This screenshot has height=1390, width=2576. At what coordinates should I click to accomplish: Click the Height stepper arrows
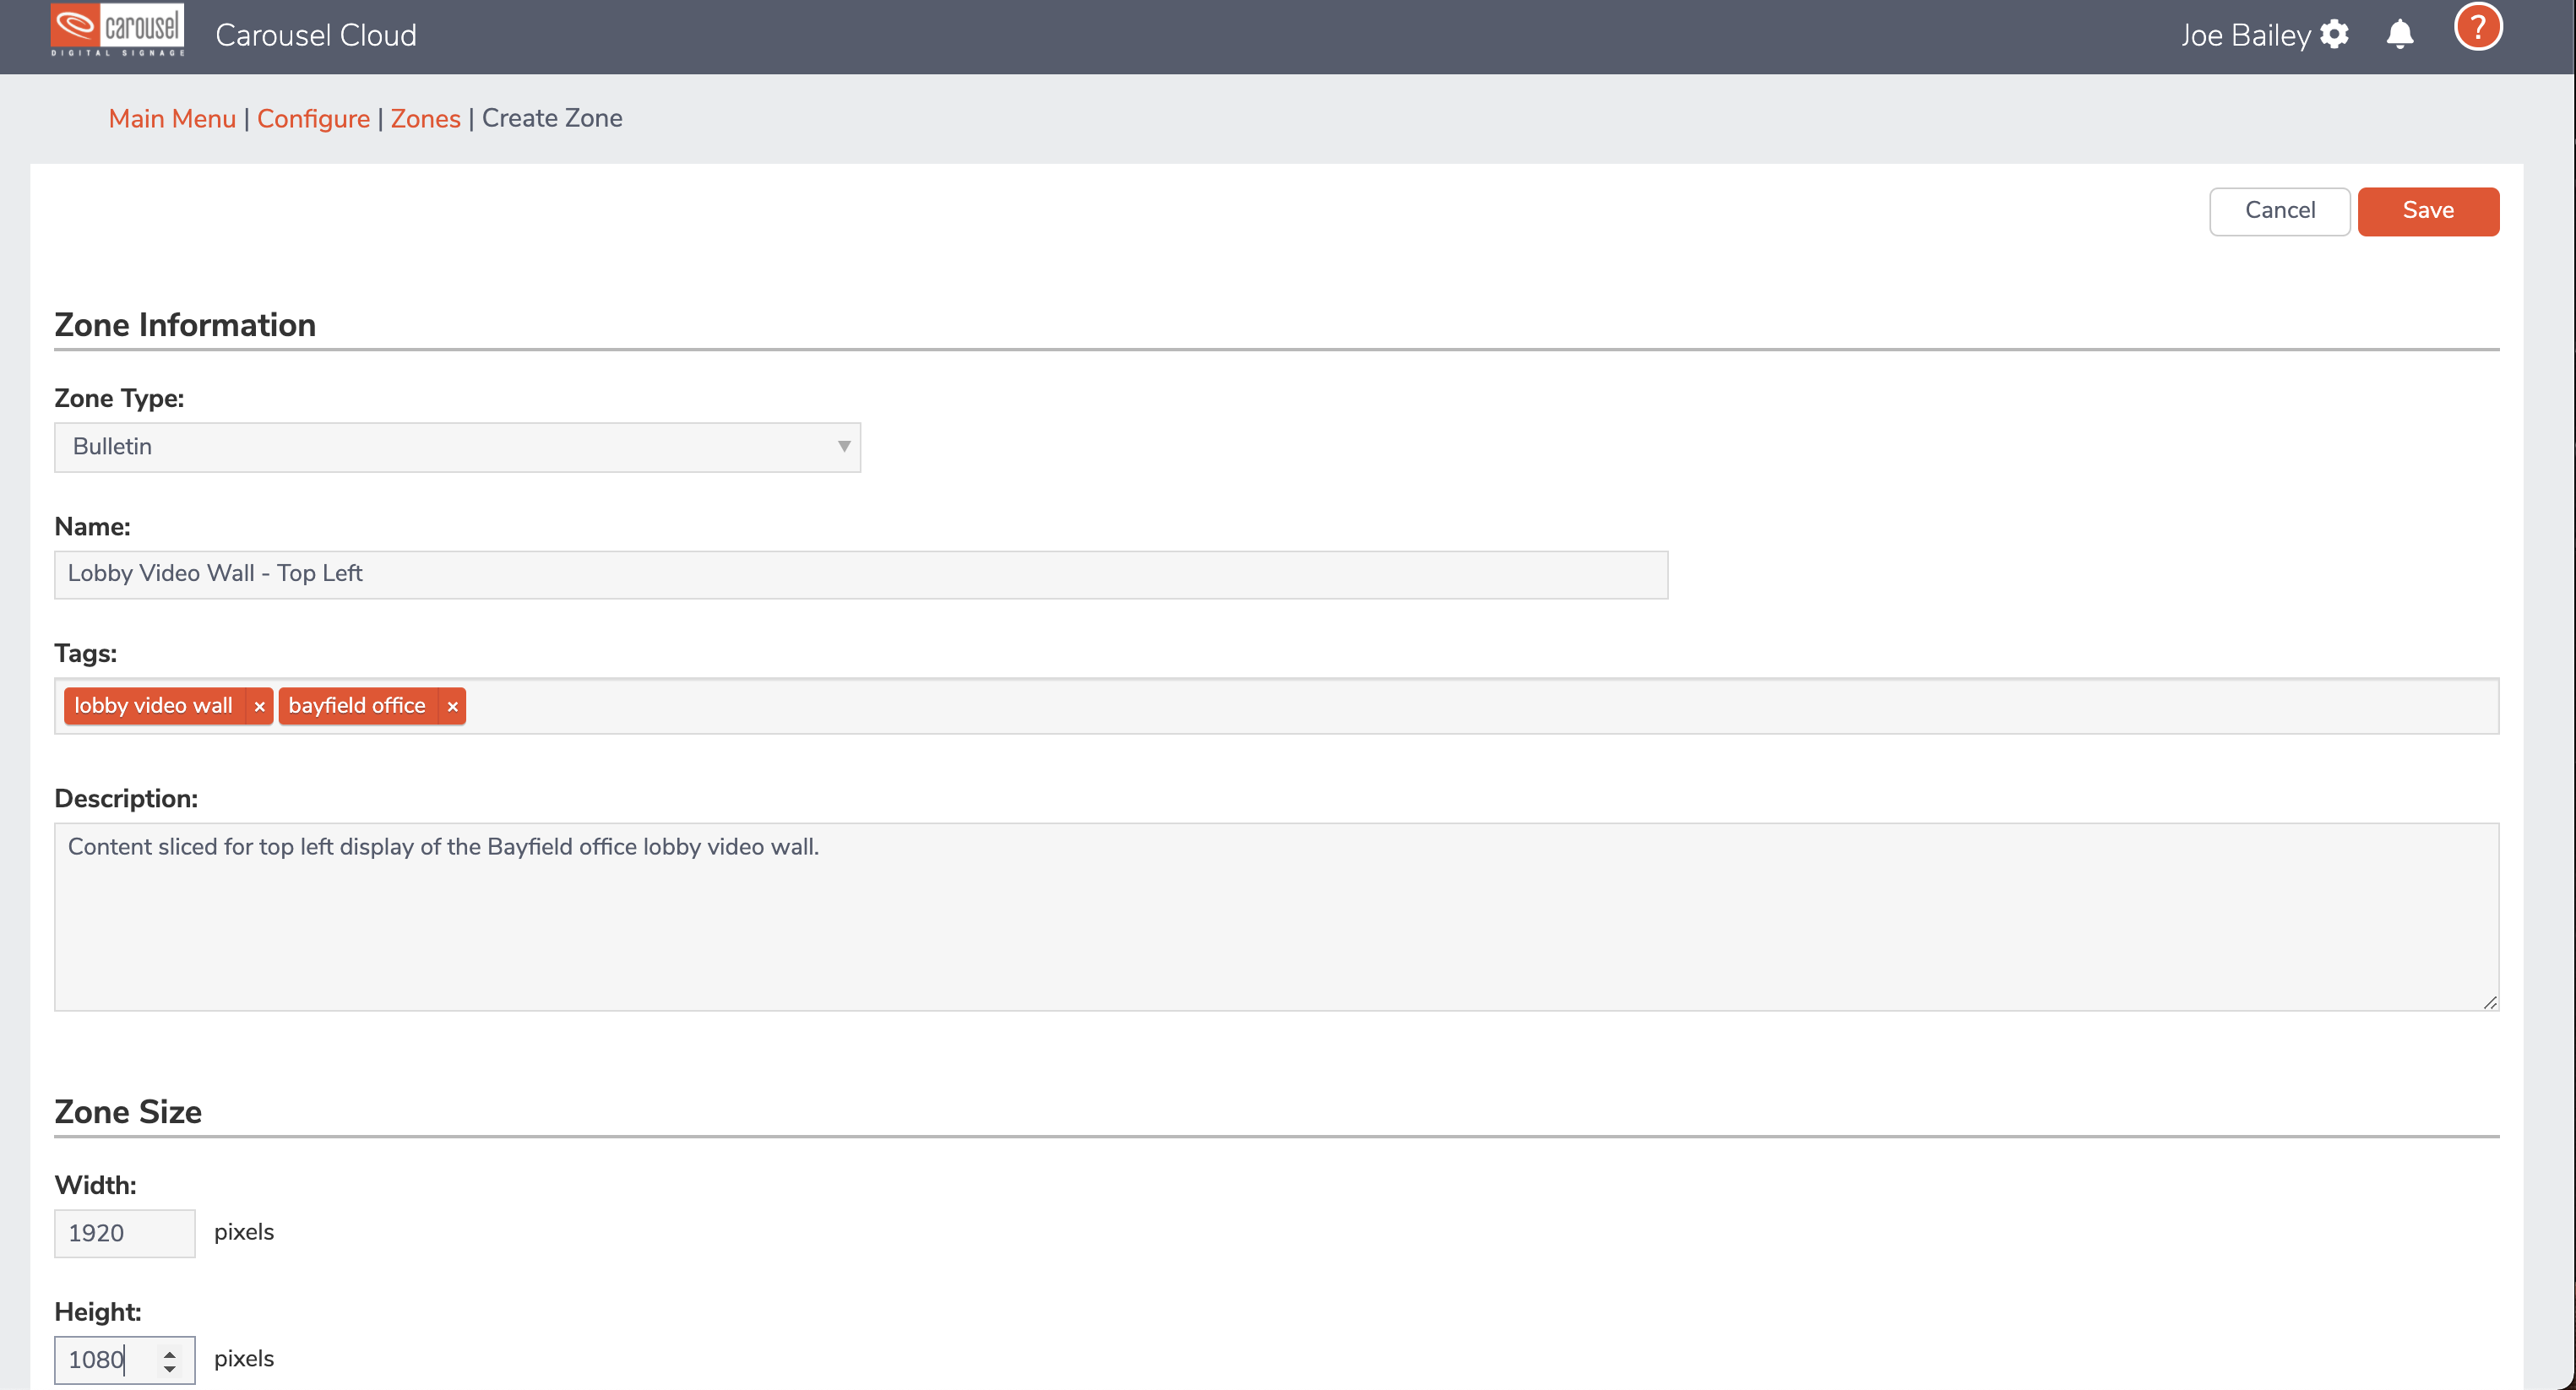(x=170, y=1360)
